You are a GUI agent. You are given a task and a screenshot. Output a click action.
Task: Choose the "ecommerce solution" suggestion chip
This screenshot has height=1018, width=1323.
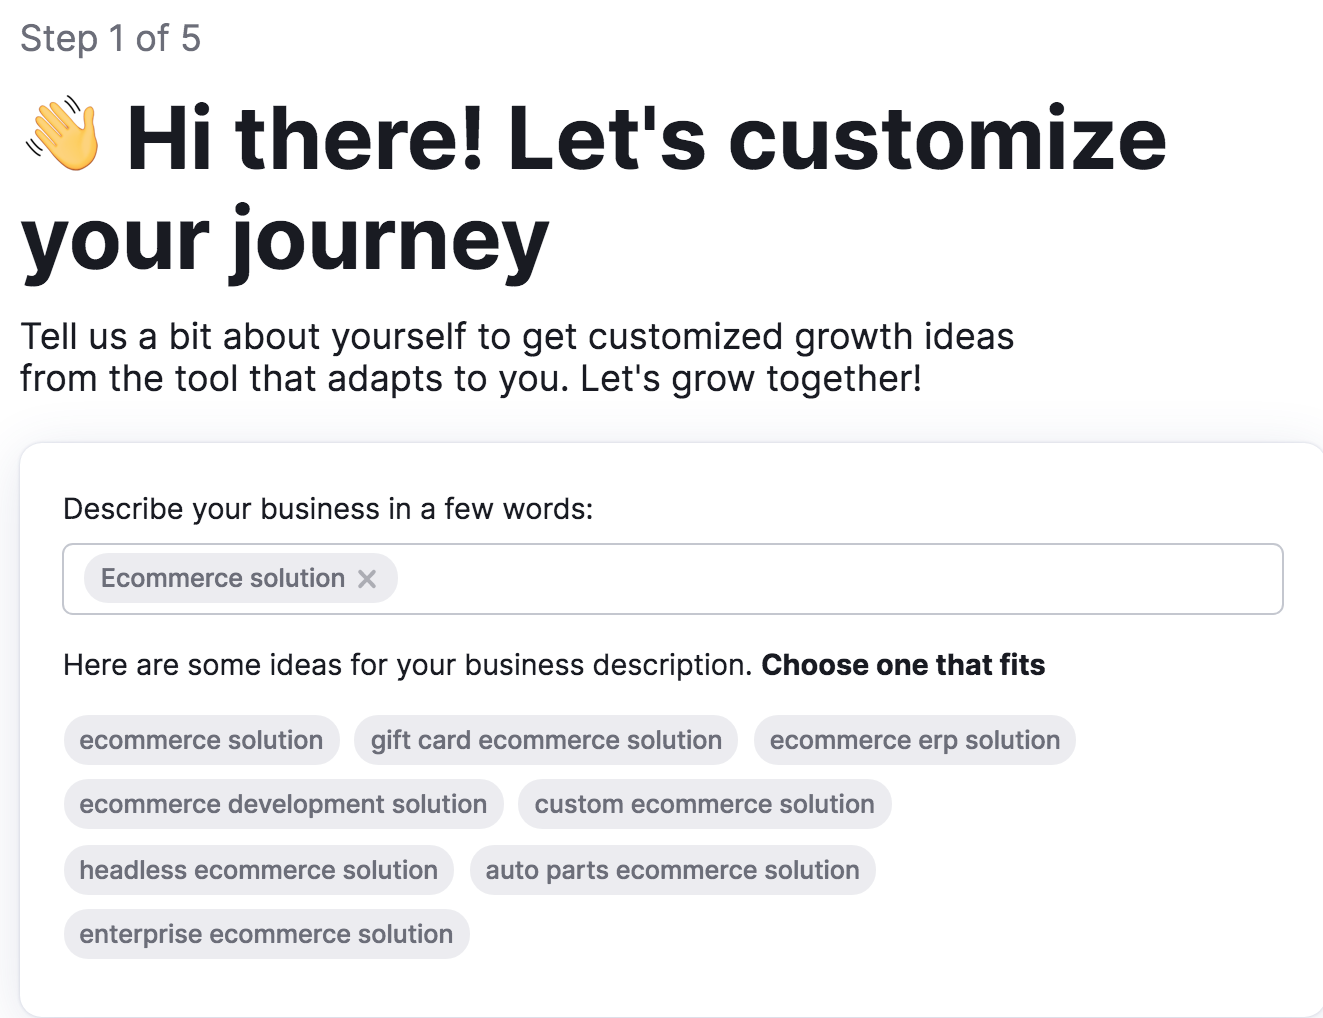pos(201,740)
